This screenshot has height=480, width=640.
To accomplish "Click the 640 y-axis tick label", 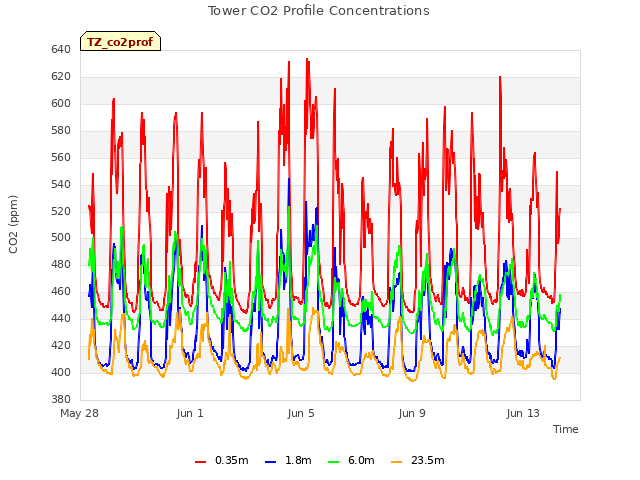I will point(61,49).
